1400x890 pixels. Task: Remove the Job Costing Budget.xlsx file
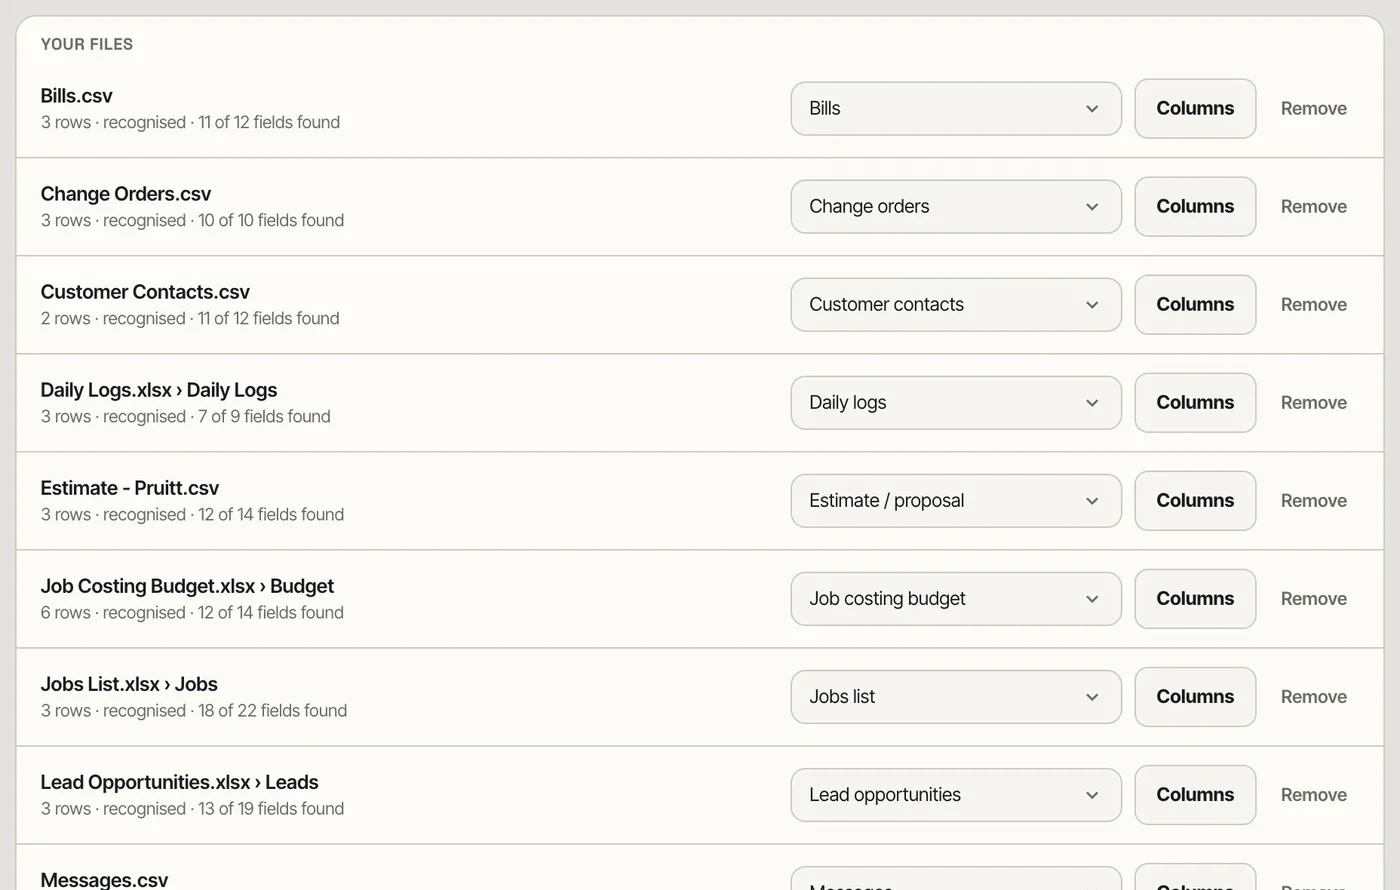tap(1313, 598)
